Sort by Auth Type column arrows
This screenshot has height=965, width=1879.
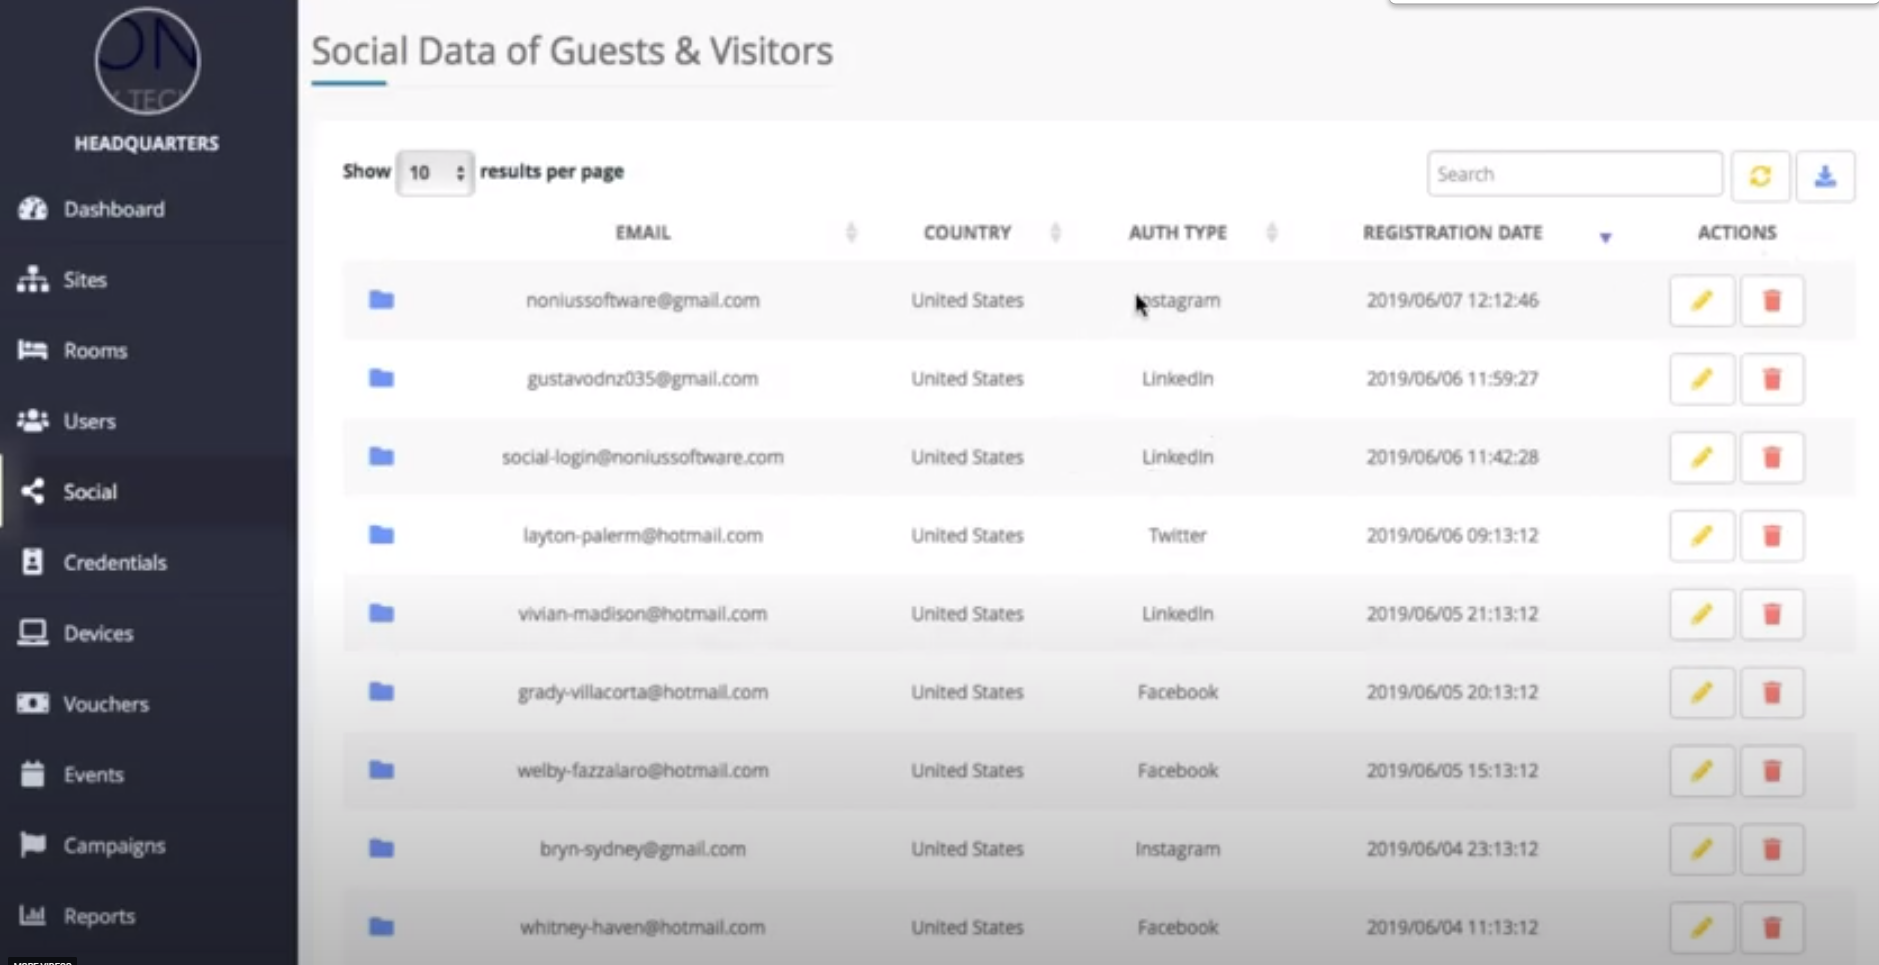[x=1271, y=233]
